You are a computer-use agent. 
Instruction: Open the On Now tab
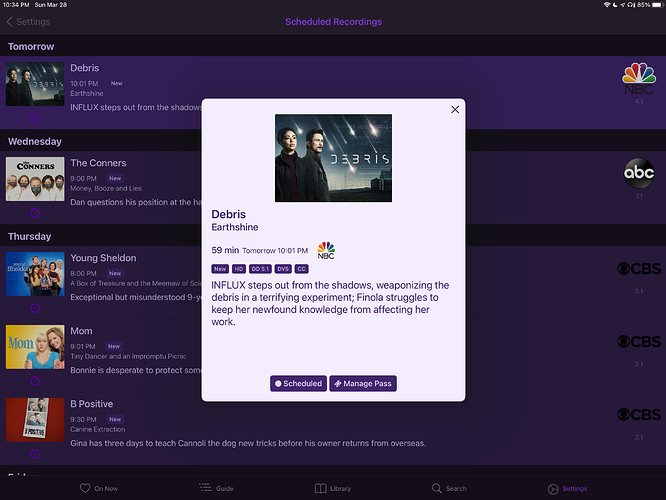pyautogui.click(x=100, y=488)
